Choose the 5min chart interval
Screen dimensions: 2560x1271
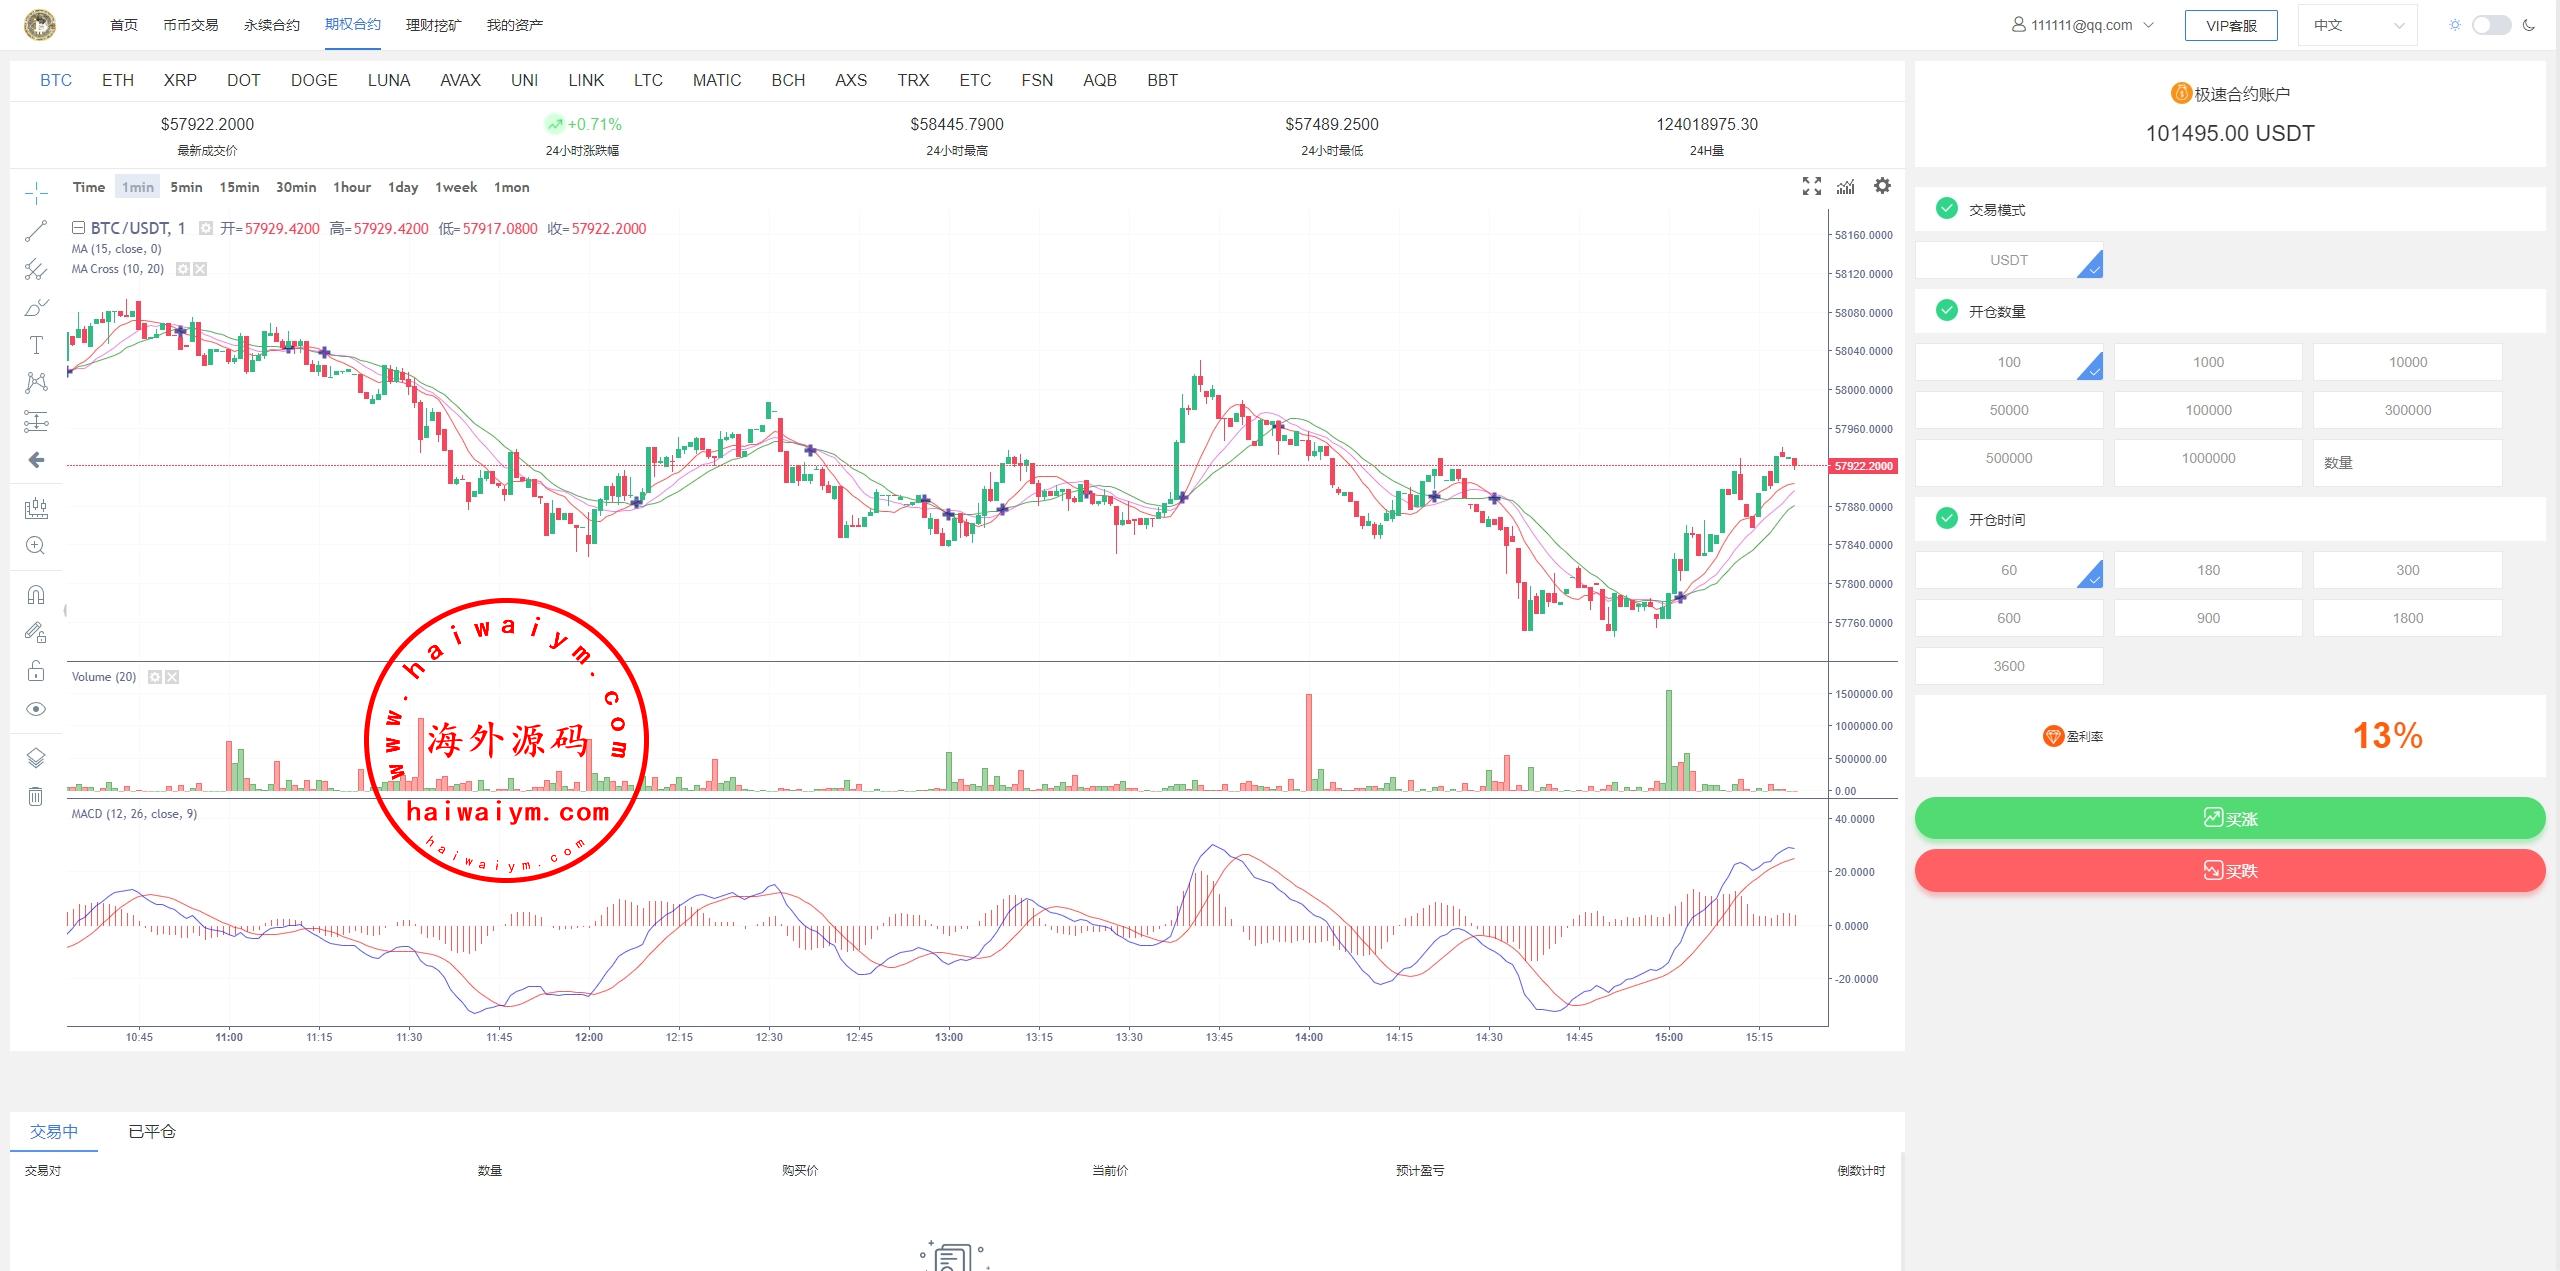[x=186, y=187]
